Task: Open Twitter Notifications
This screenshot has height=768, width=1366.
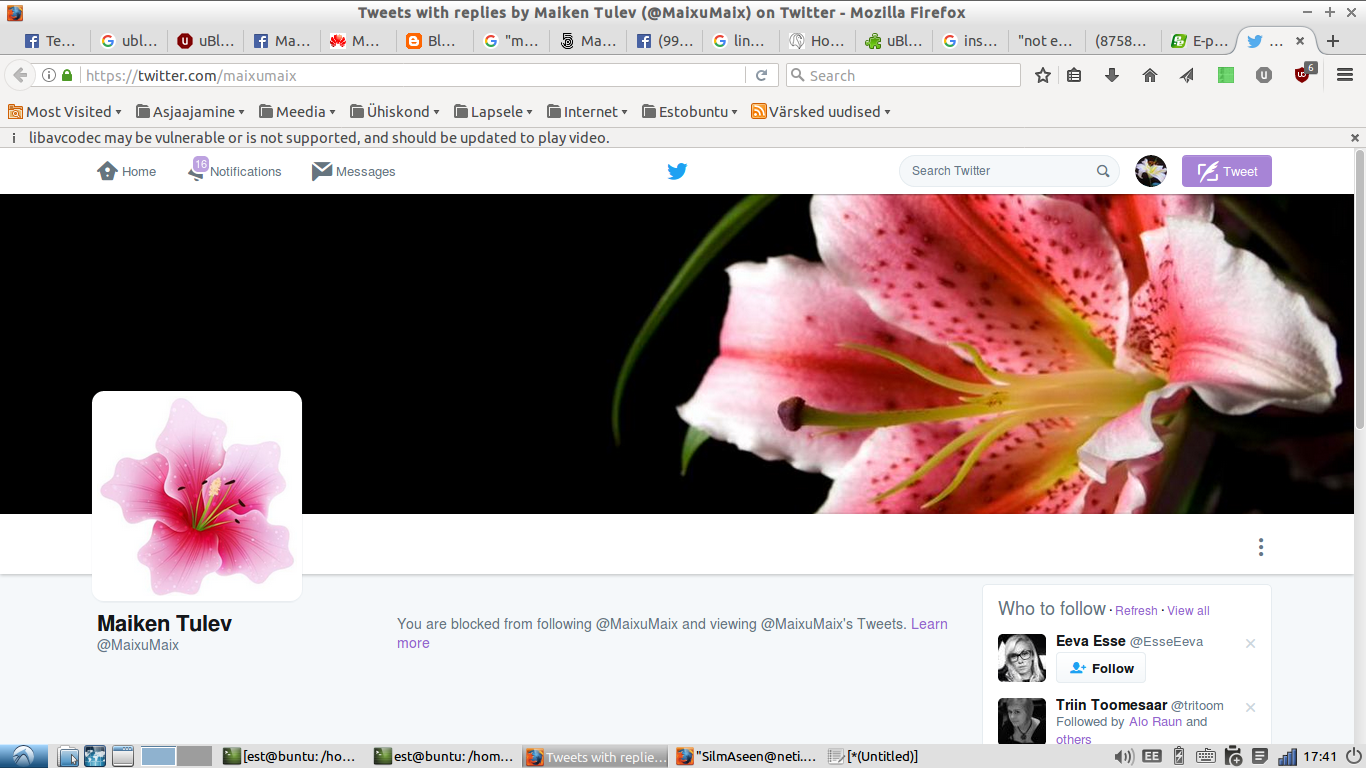Action: (x=235, y=171)
